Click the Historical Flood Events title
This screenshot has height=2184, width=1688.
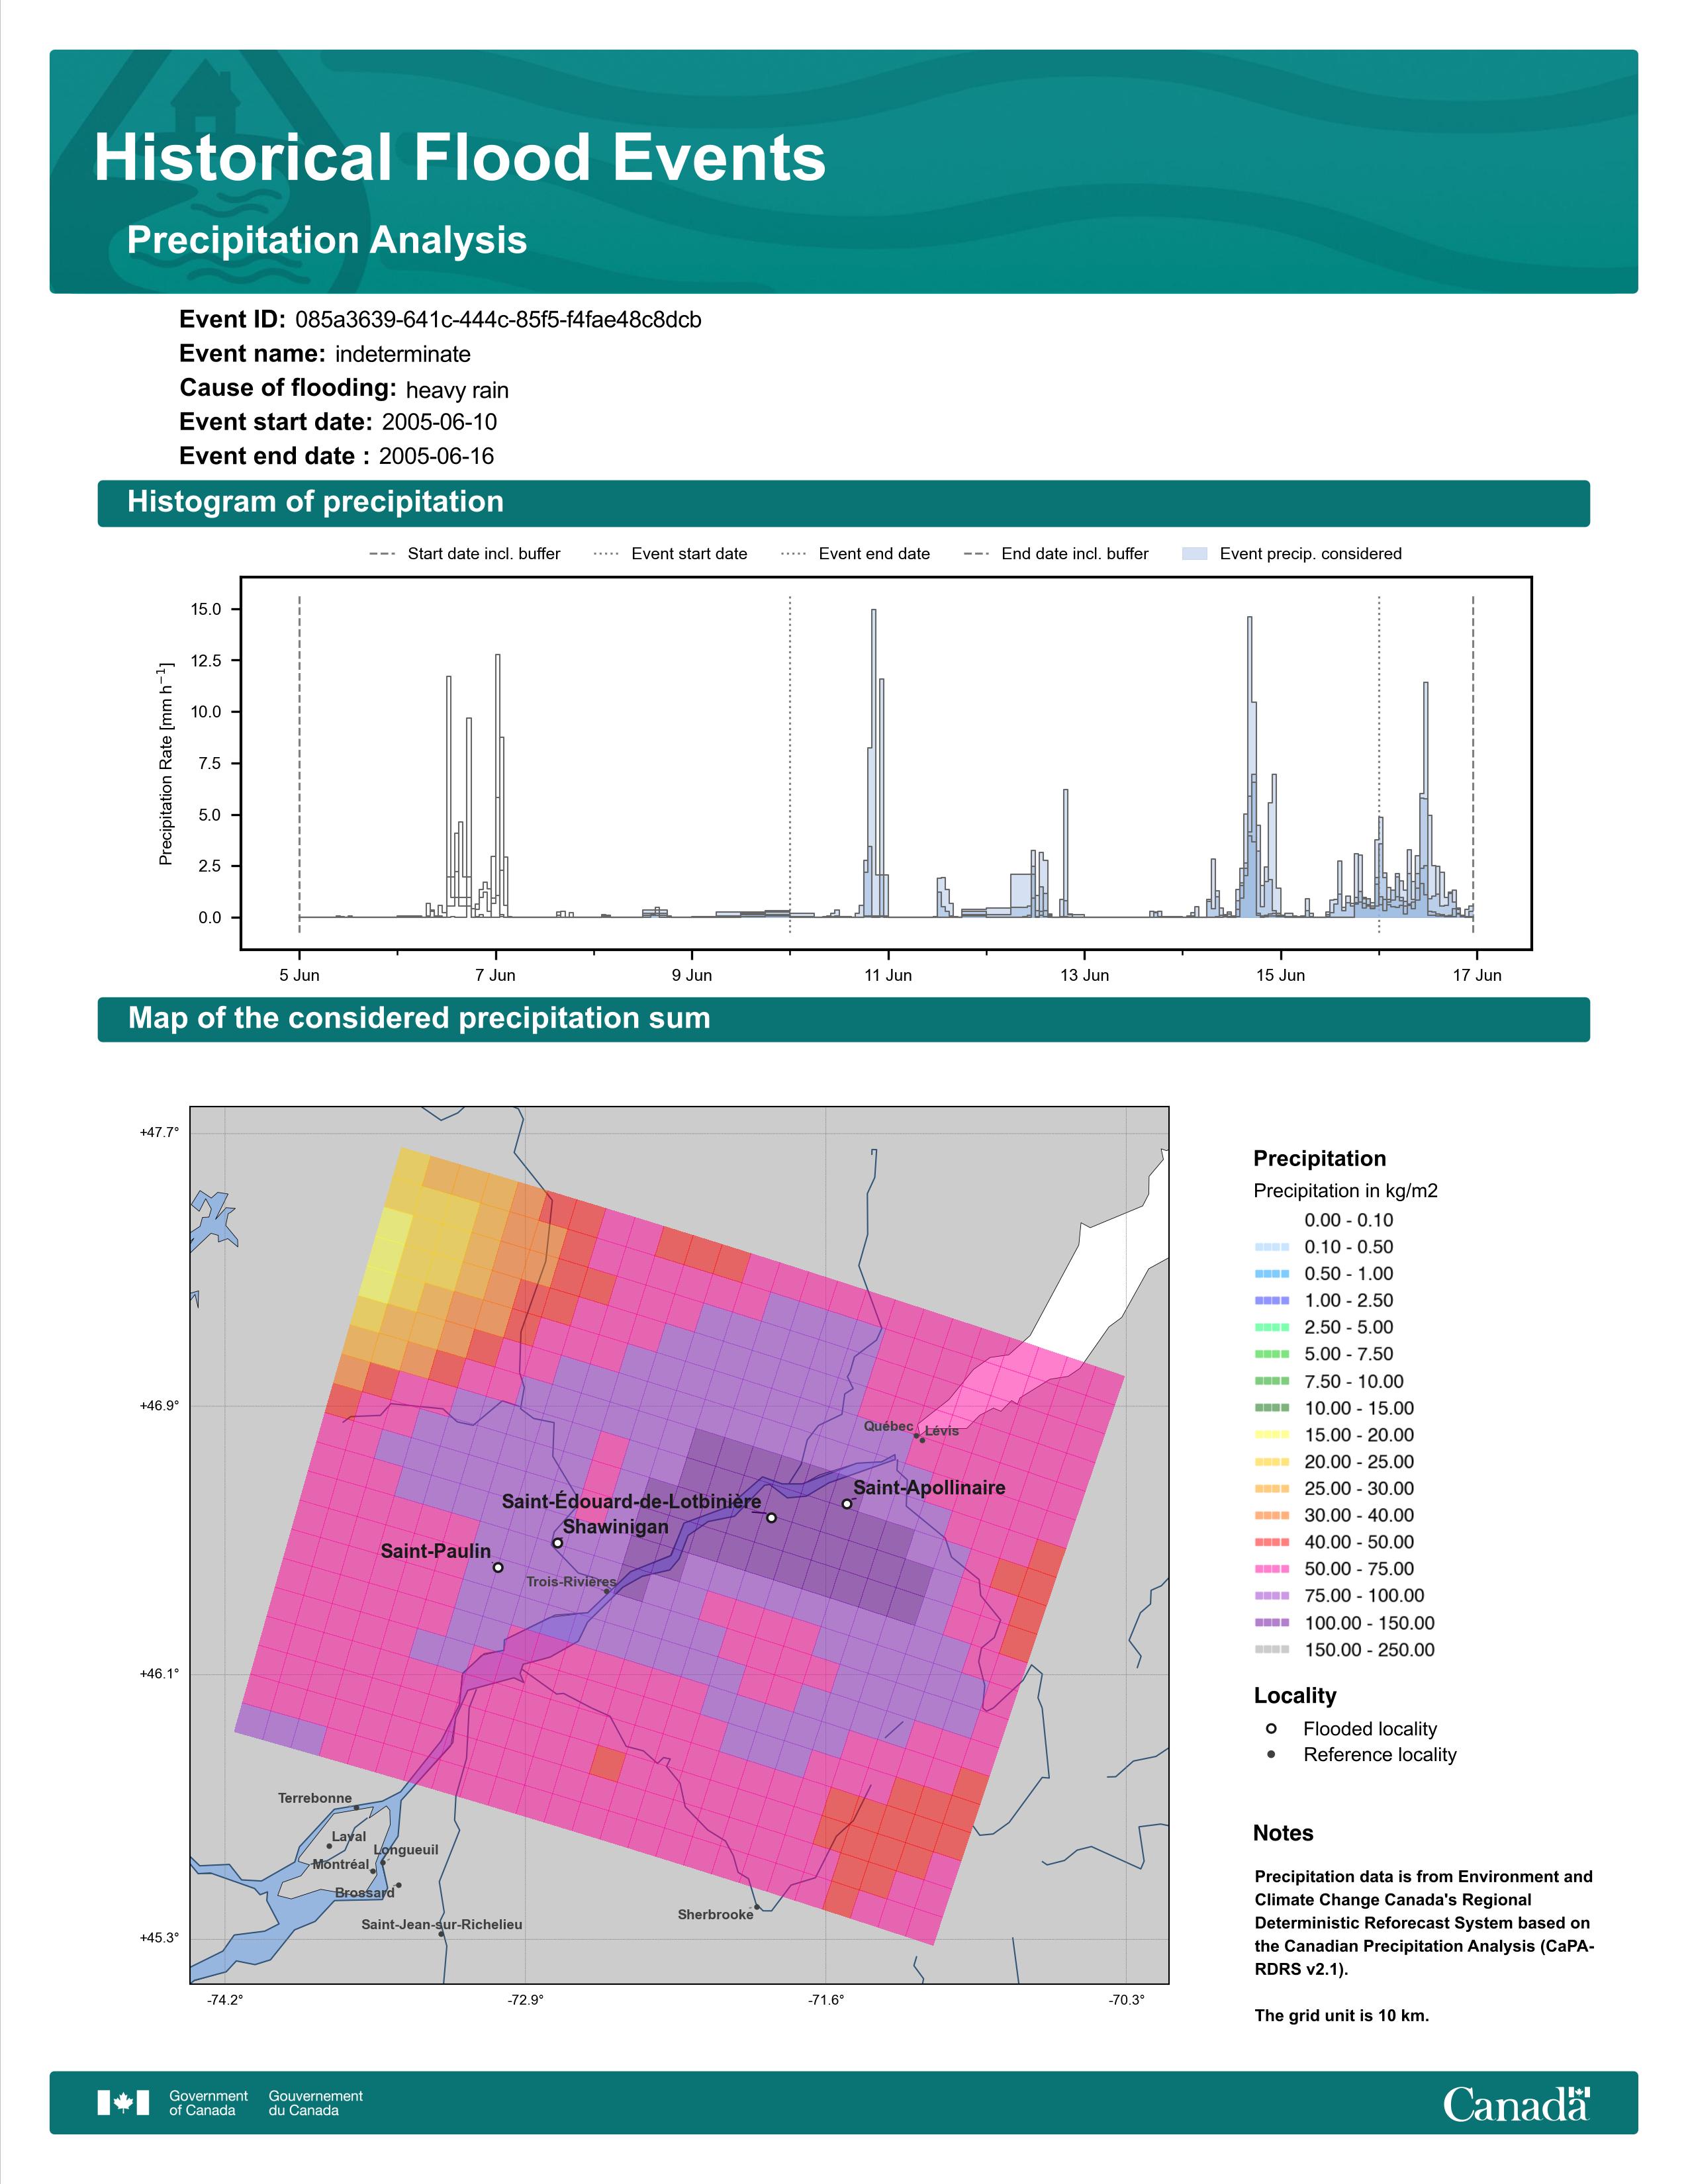[x=460, y=157]
